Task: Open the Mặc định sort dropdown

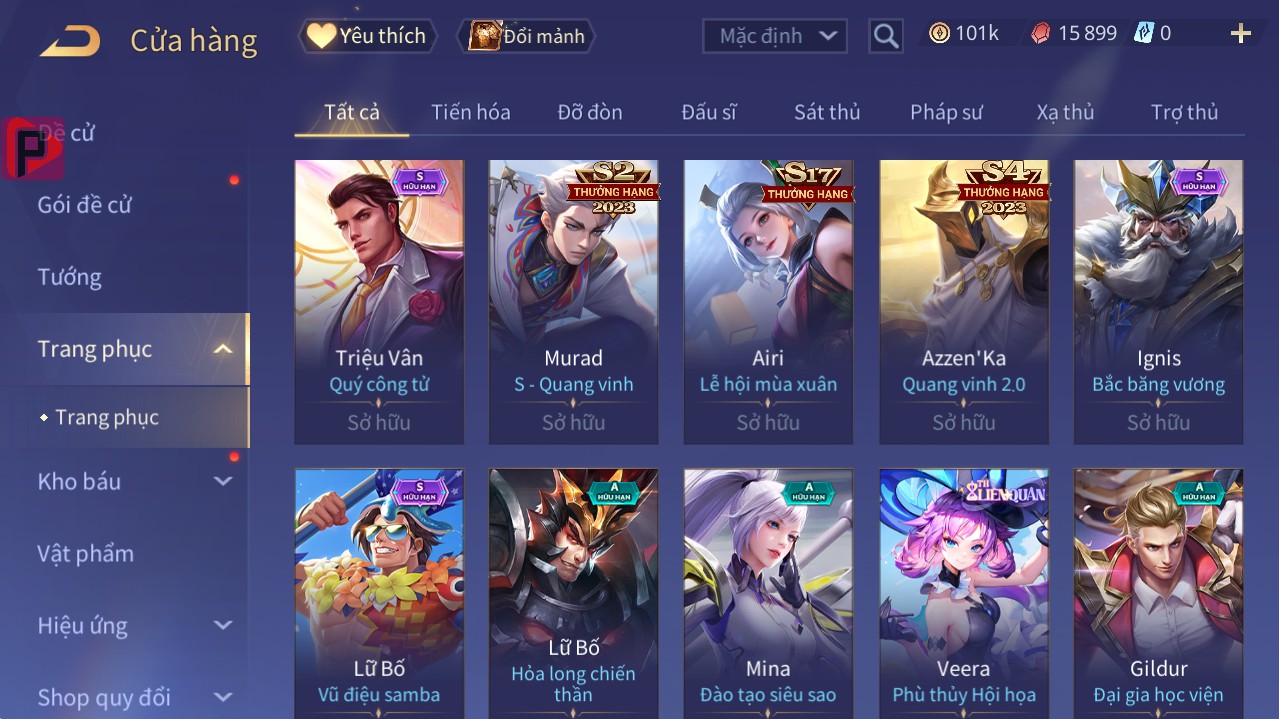Action: pyautogui.click(x=775, y=36)
